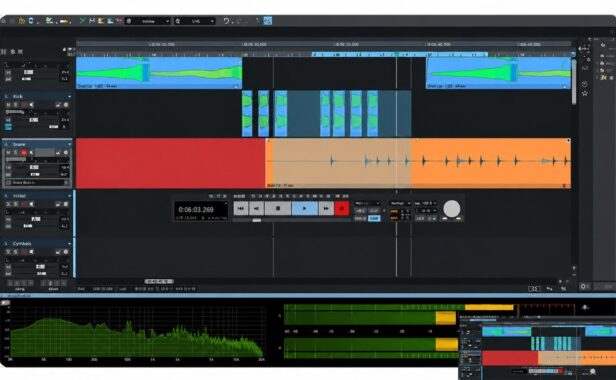Solo the Kick track
Viewport: 616px width, 380px height.
coord(16,105)
